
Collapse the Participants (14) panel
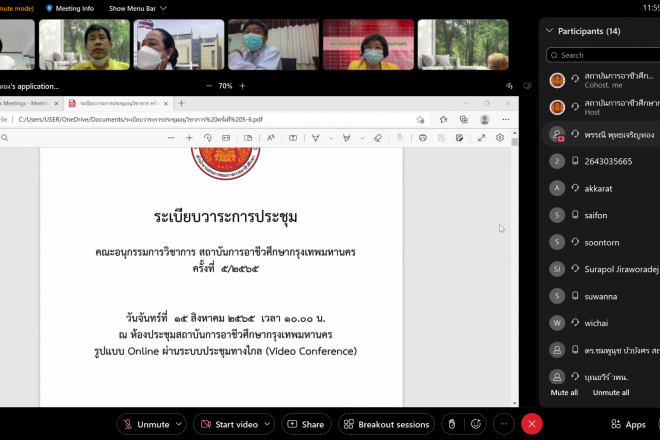click(549, 31)
